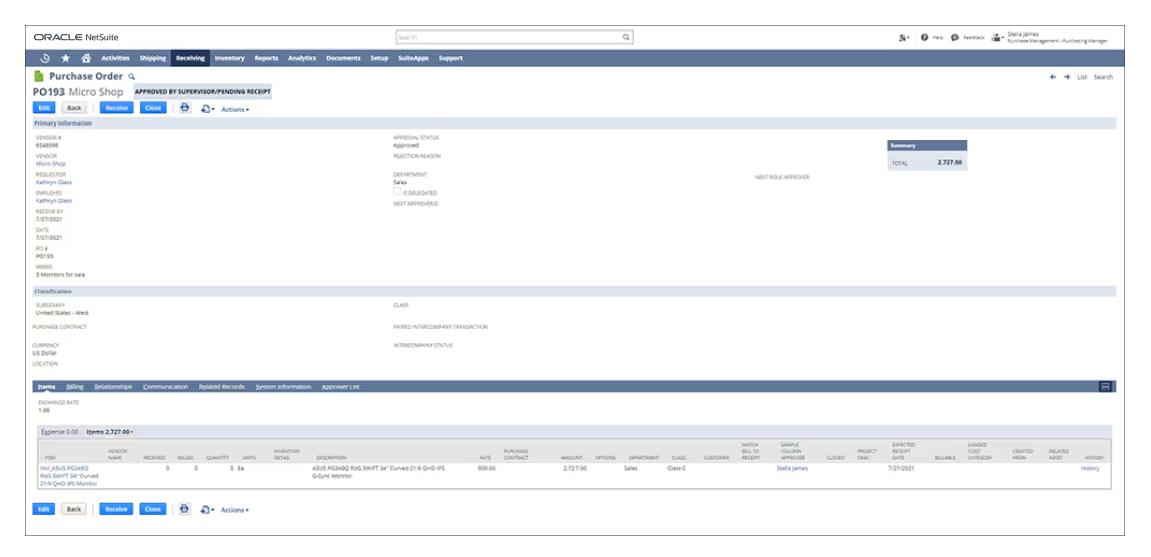
Task: Open Kathryn Glass link under Requestor
Action: [x=54, y=182]
